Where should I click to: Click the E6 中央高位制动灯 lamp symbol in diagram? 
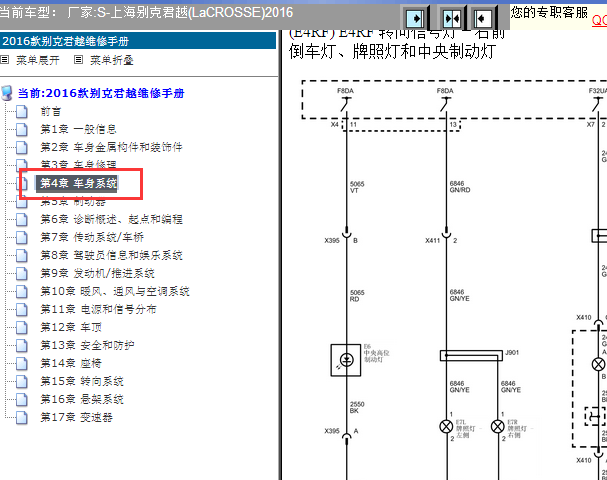pyautogui.click(x=346, y=360)
